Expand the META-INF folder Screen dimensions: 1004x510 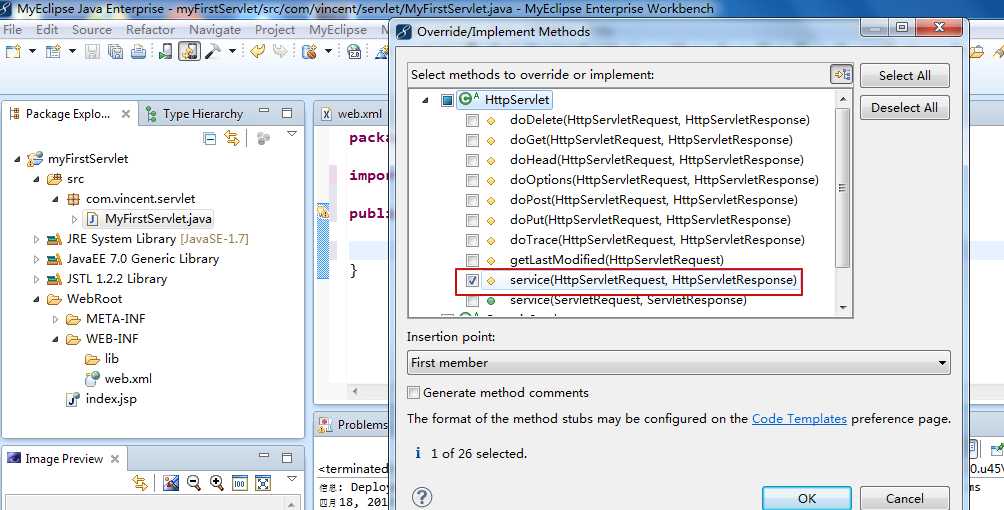pos(56,319)
